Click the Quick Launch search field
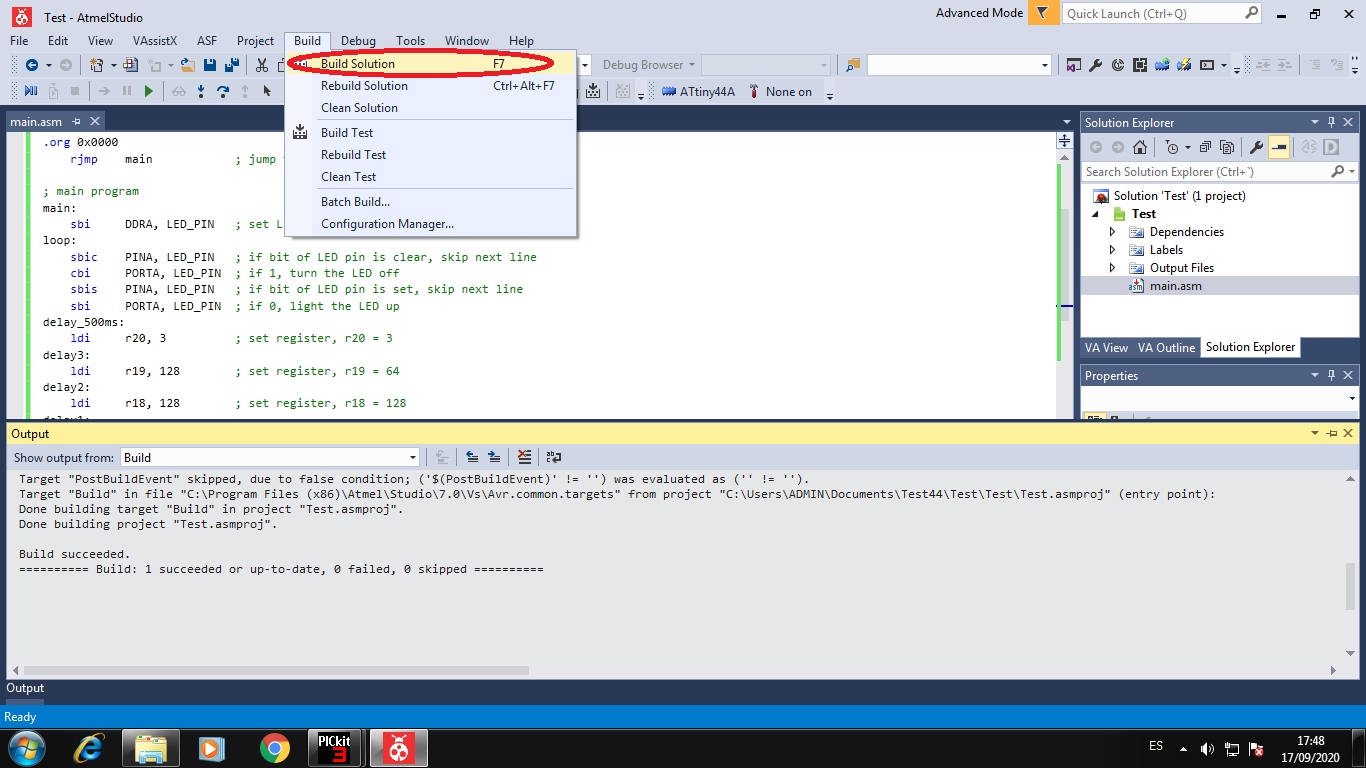Screen dimensions: 1366x768 pyautogui.click(x=1163, y=13)
